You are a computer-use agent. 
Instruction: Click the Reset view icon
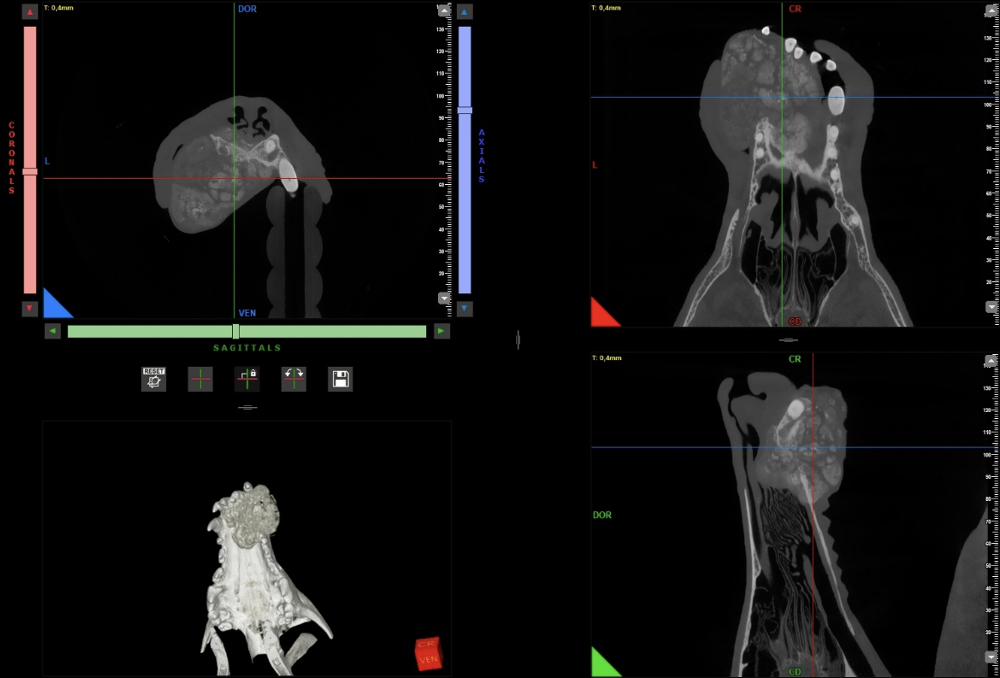click(153, 379)
